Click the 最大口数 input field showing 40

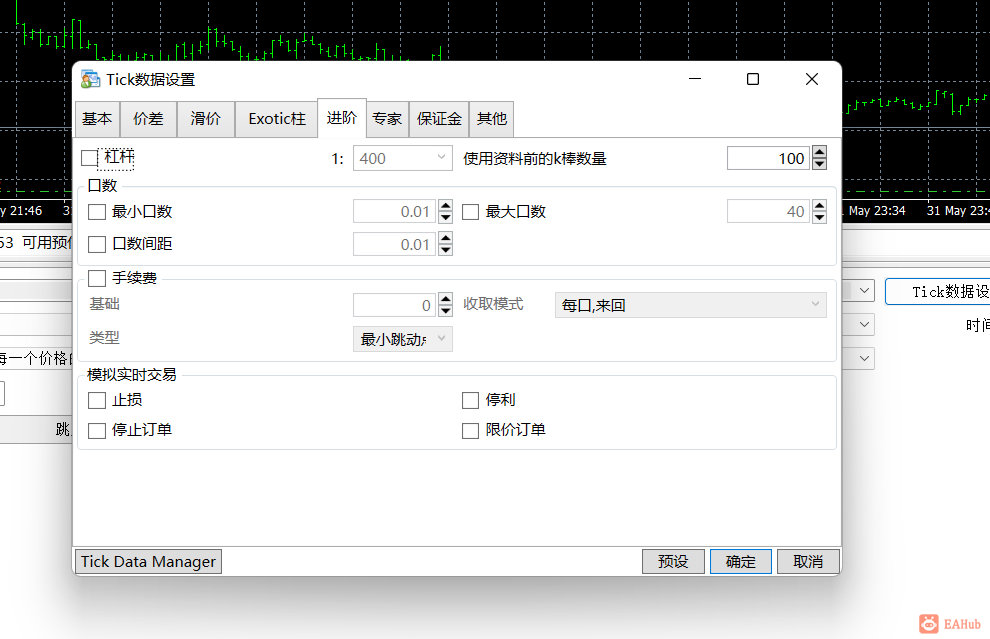pyautogui.click(x=768, y=212)
